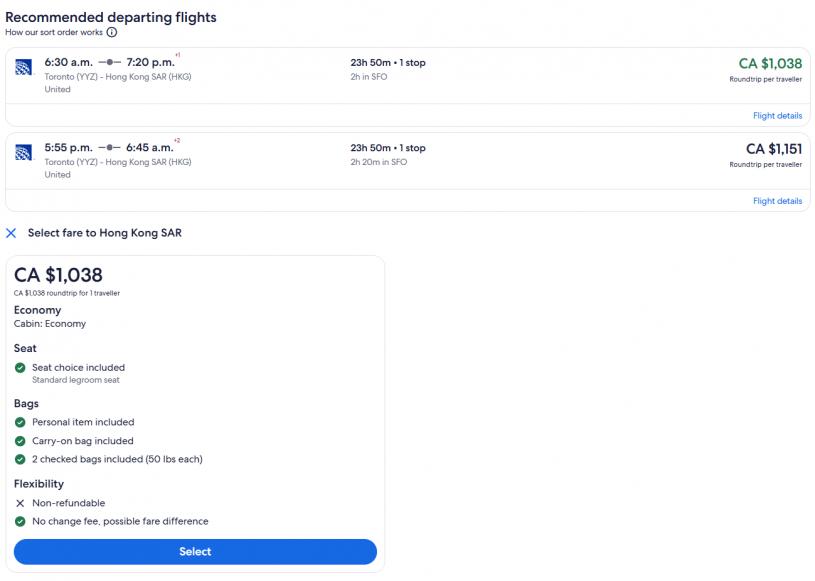This screenshot has width=815, height=581.
Task: Click green check next to Seat choice included
Action: pos(20,368)
